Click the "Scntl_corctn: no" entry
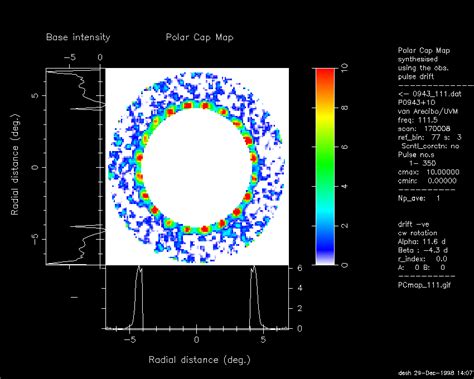 tap(430, 146)
